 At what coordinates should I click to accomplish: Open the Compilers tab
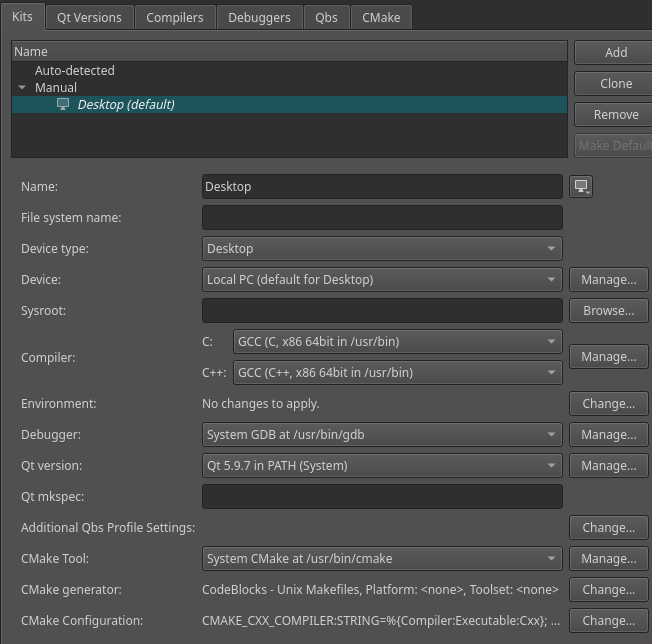pyautogui.click(x=175, y=17)
